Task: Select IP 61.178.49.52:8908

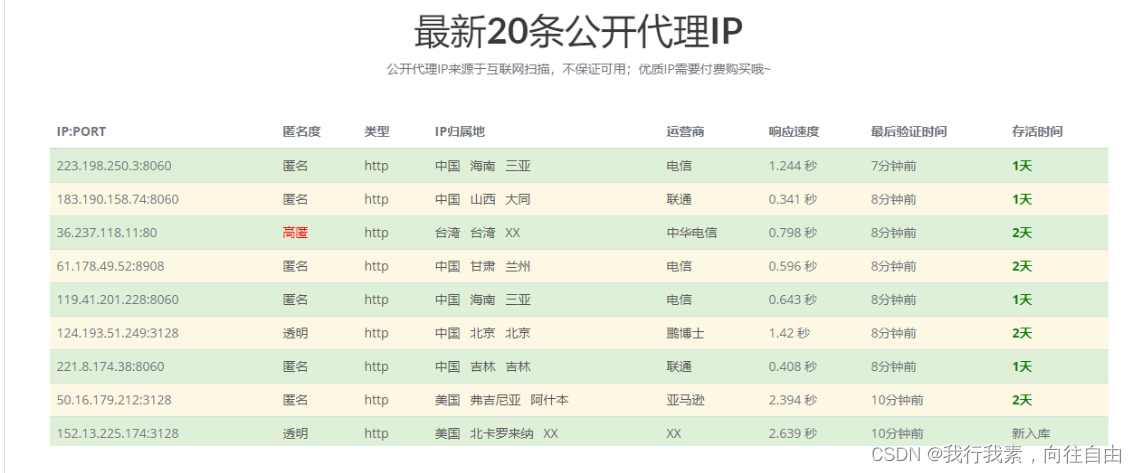Action: 110,266
